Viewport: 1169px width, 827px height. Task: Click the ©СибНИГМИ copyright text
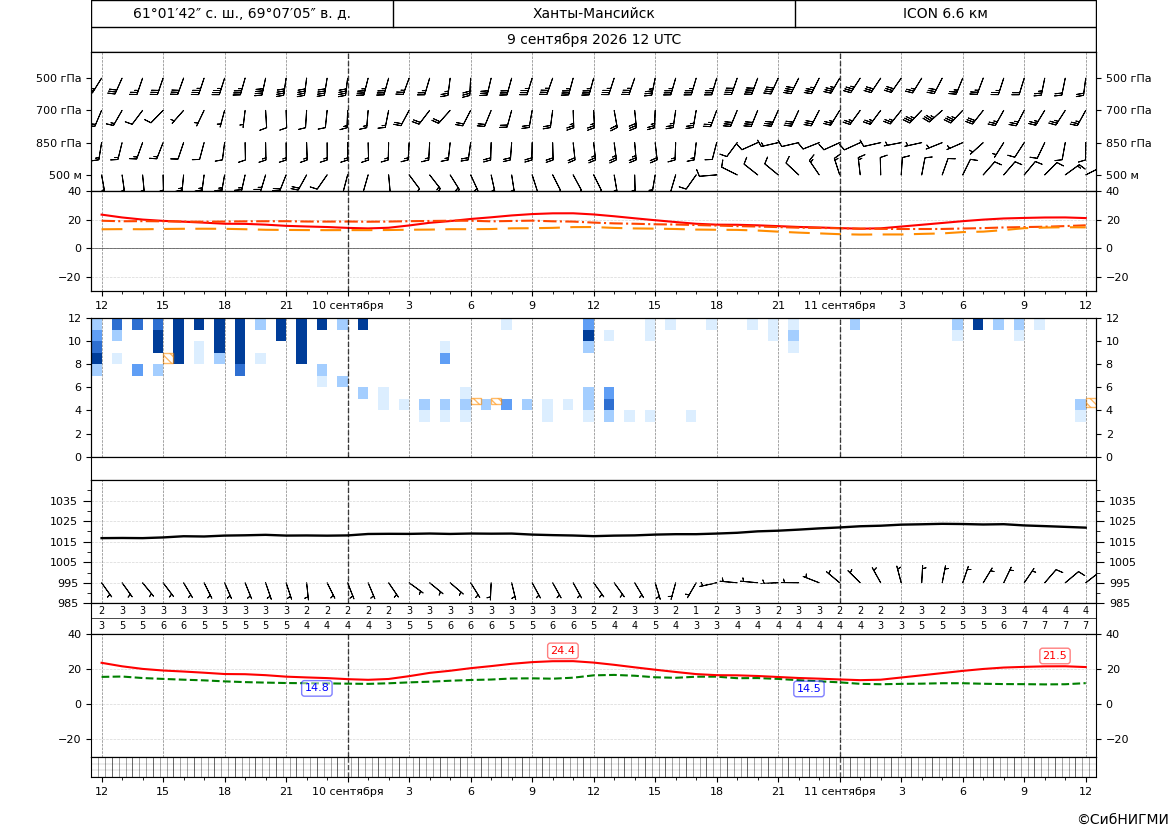click(1123, 819)
